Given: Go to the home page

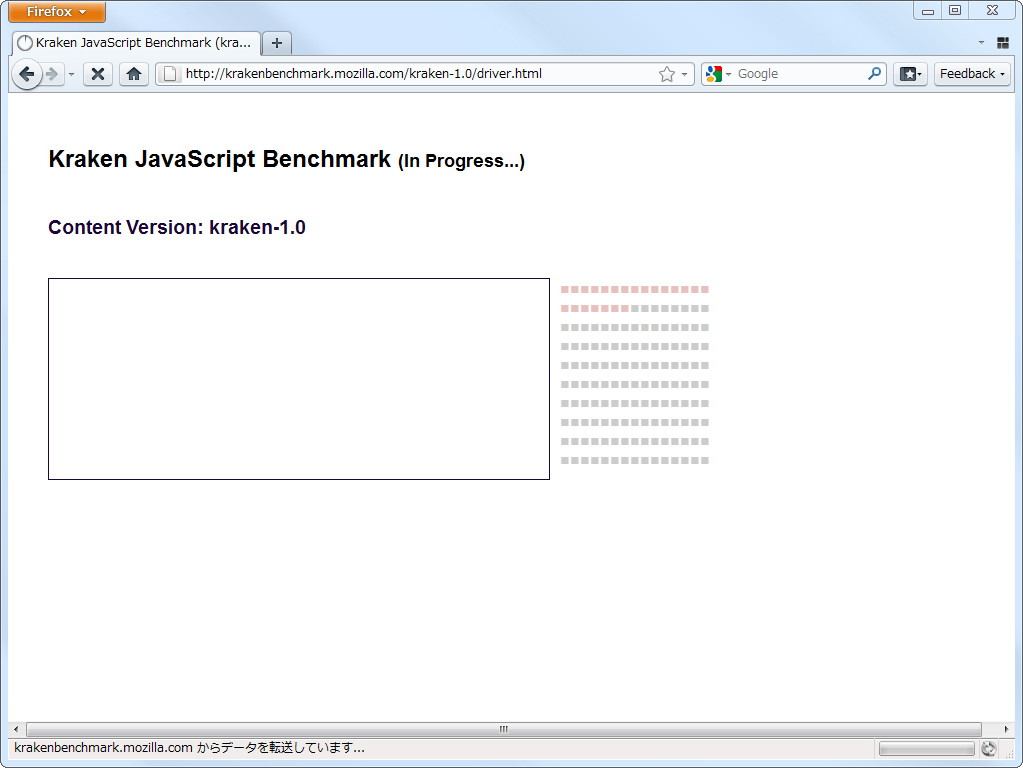Looking at the screenshot, I should tap(134, 74).
